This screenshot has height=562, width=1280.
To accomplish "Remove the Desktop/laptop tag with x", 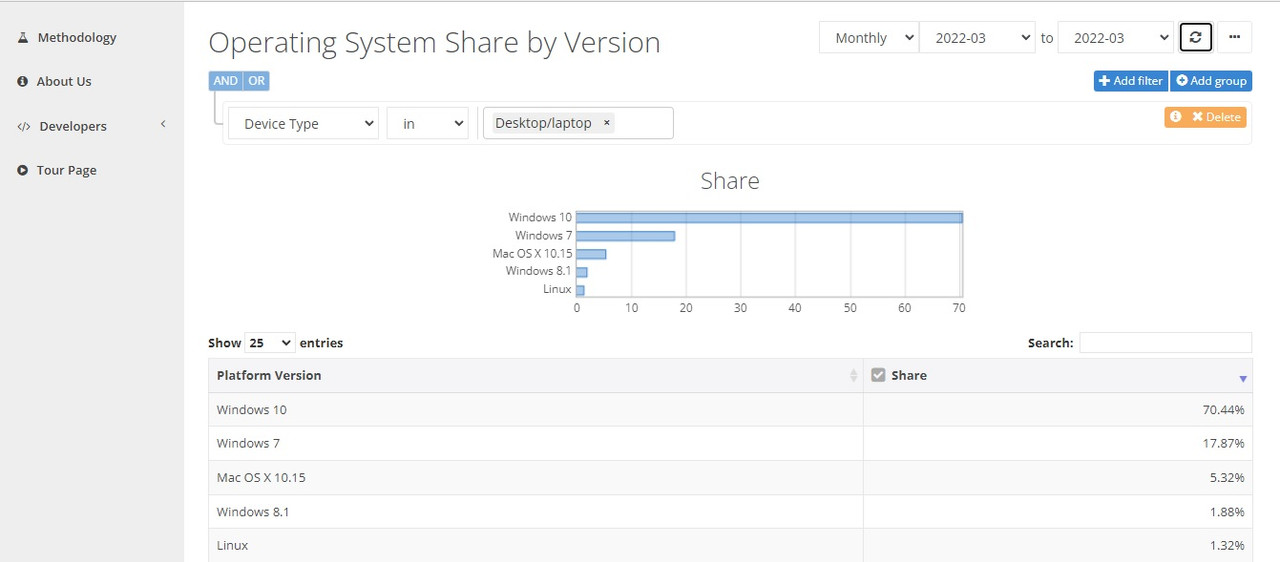I will coord(606,123).
